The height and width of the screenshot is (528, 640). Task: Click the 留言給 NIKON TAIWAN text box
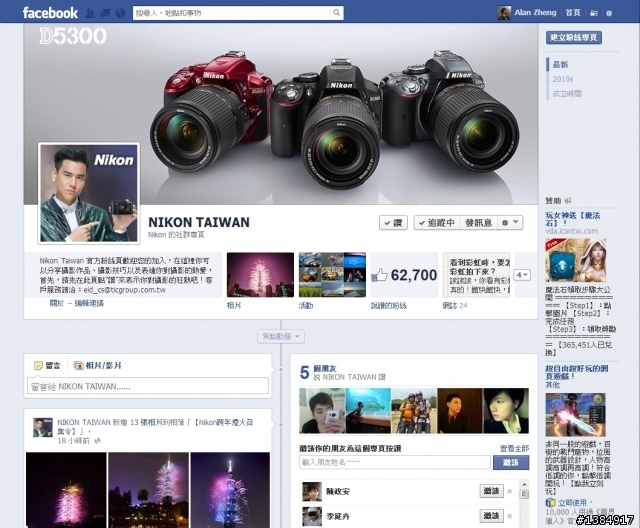tap(148, 386)
